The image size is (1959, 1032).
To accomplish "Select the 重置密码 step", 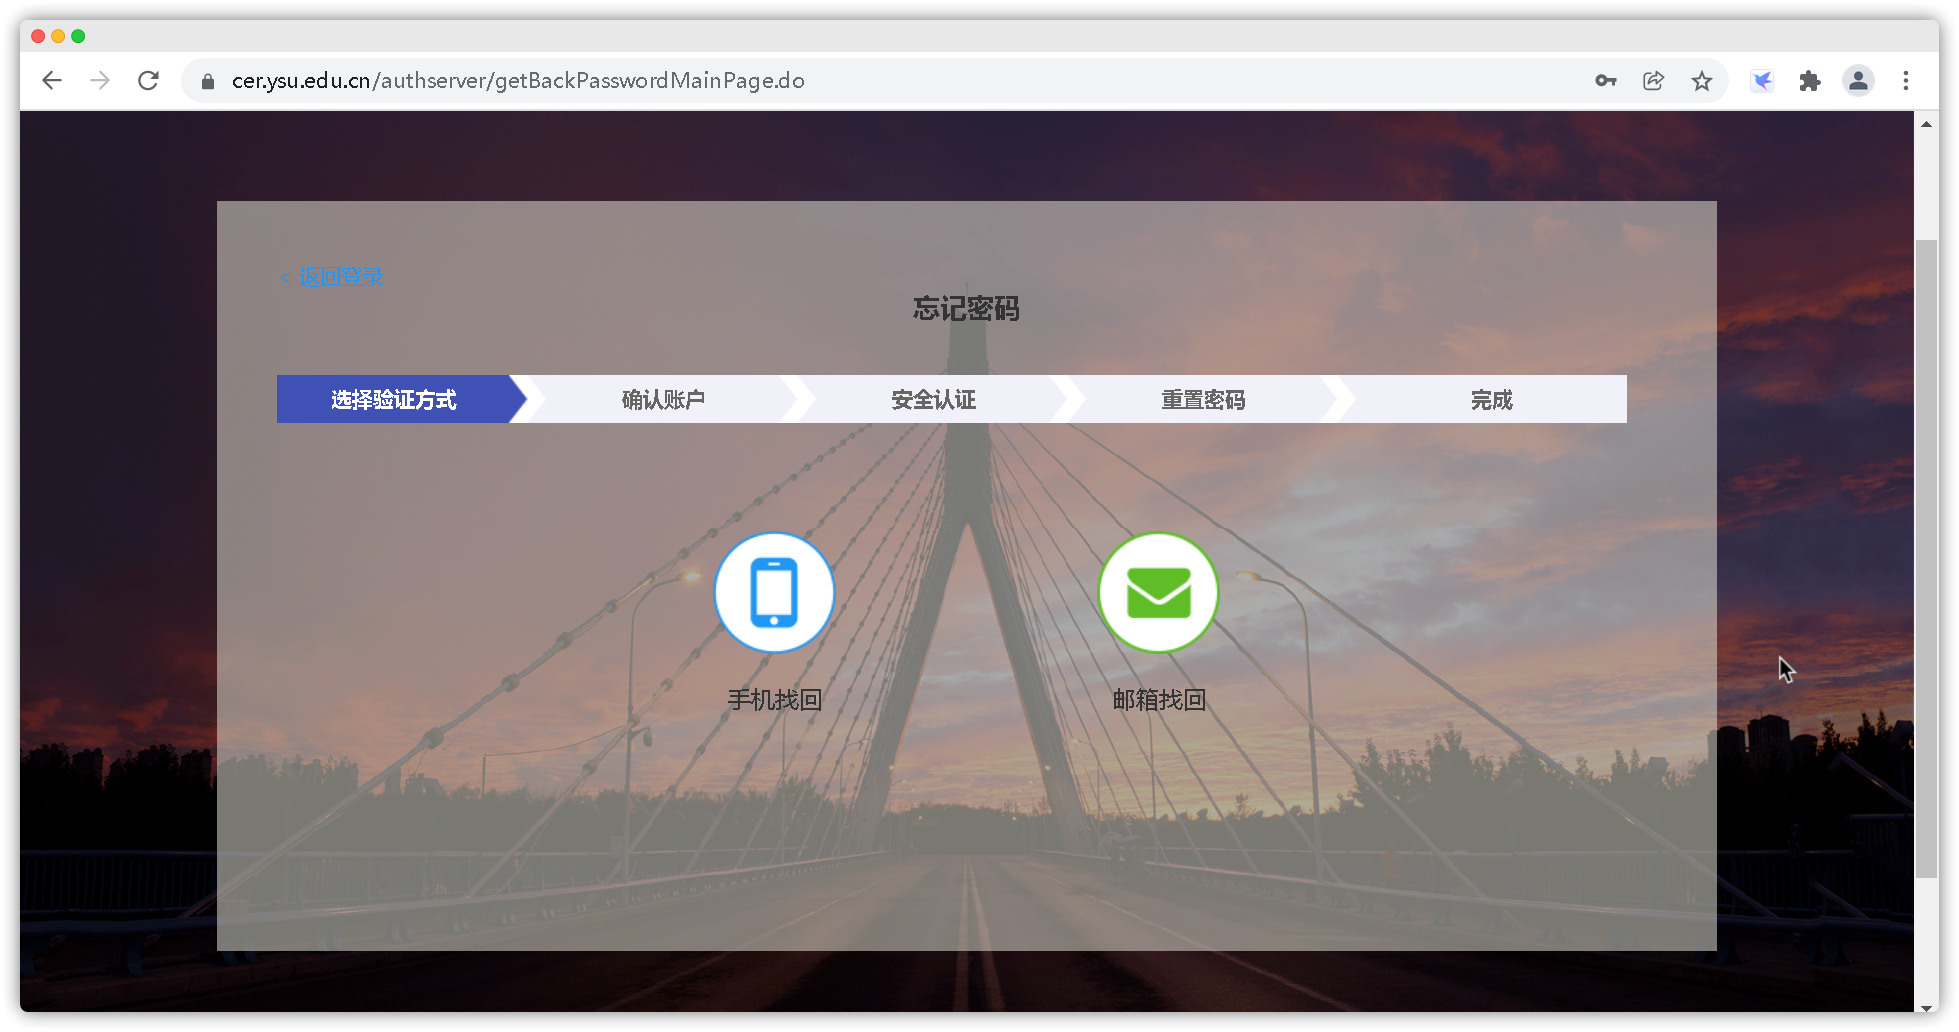I will pyautogui.click(x=1203, y=400).
